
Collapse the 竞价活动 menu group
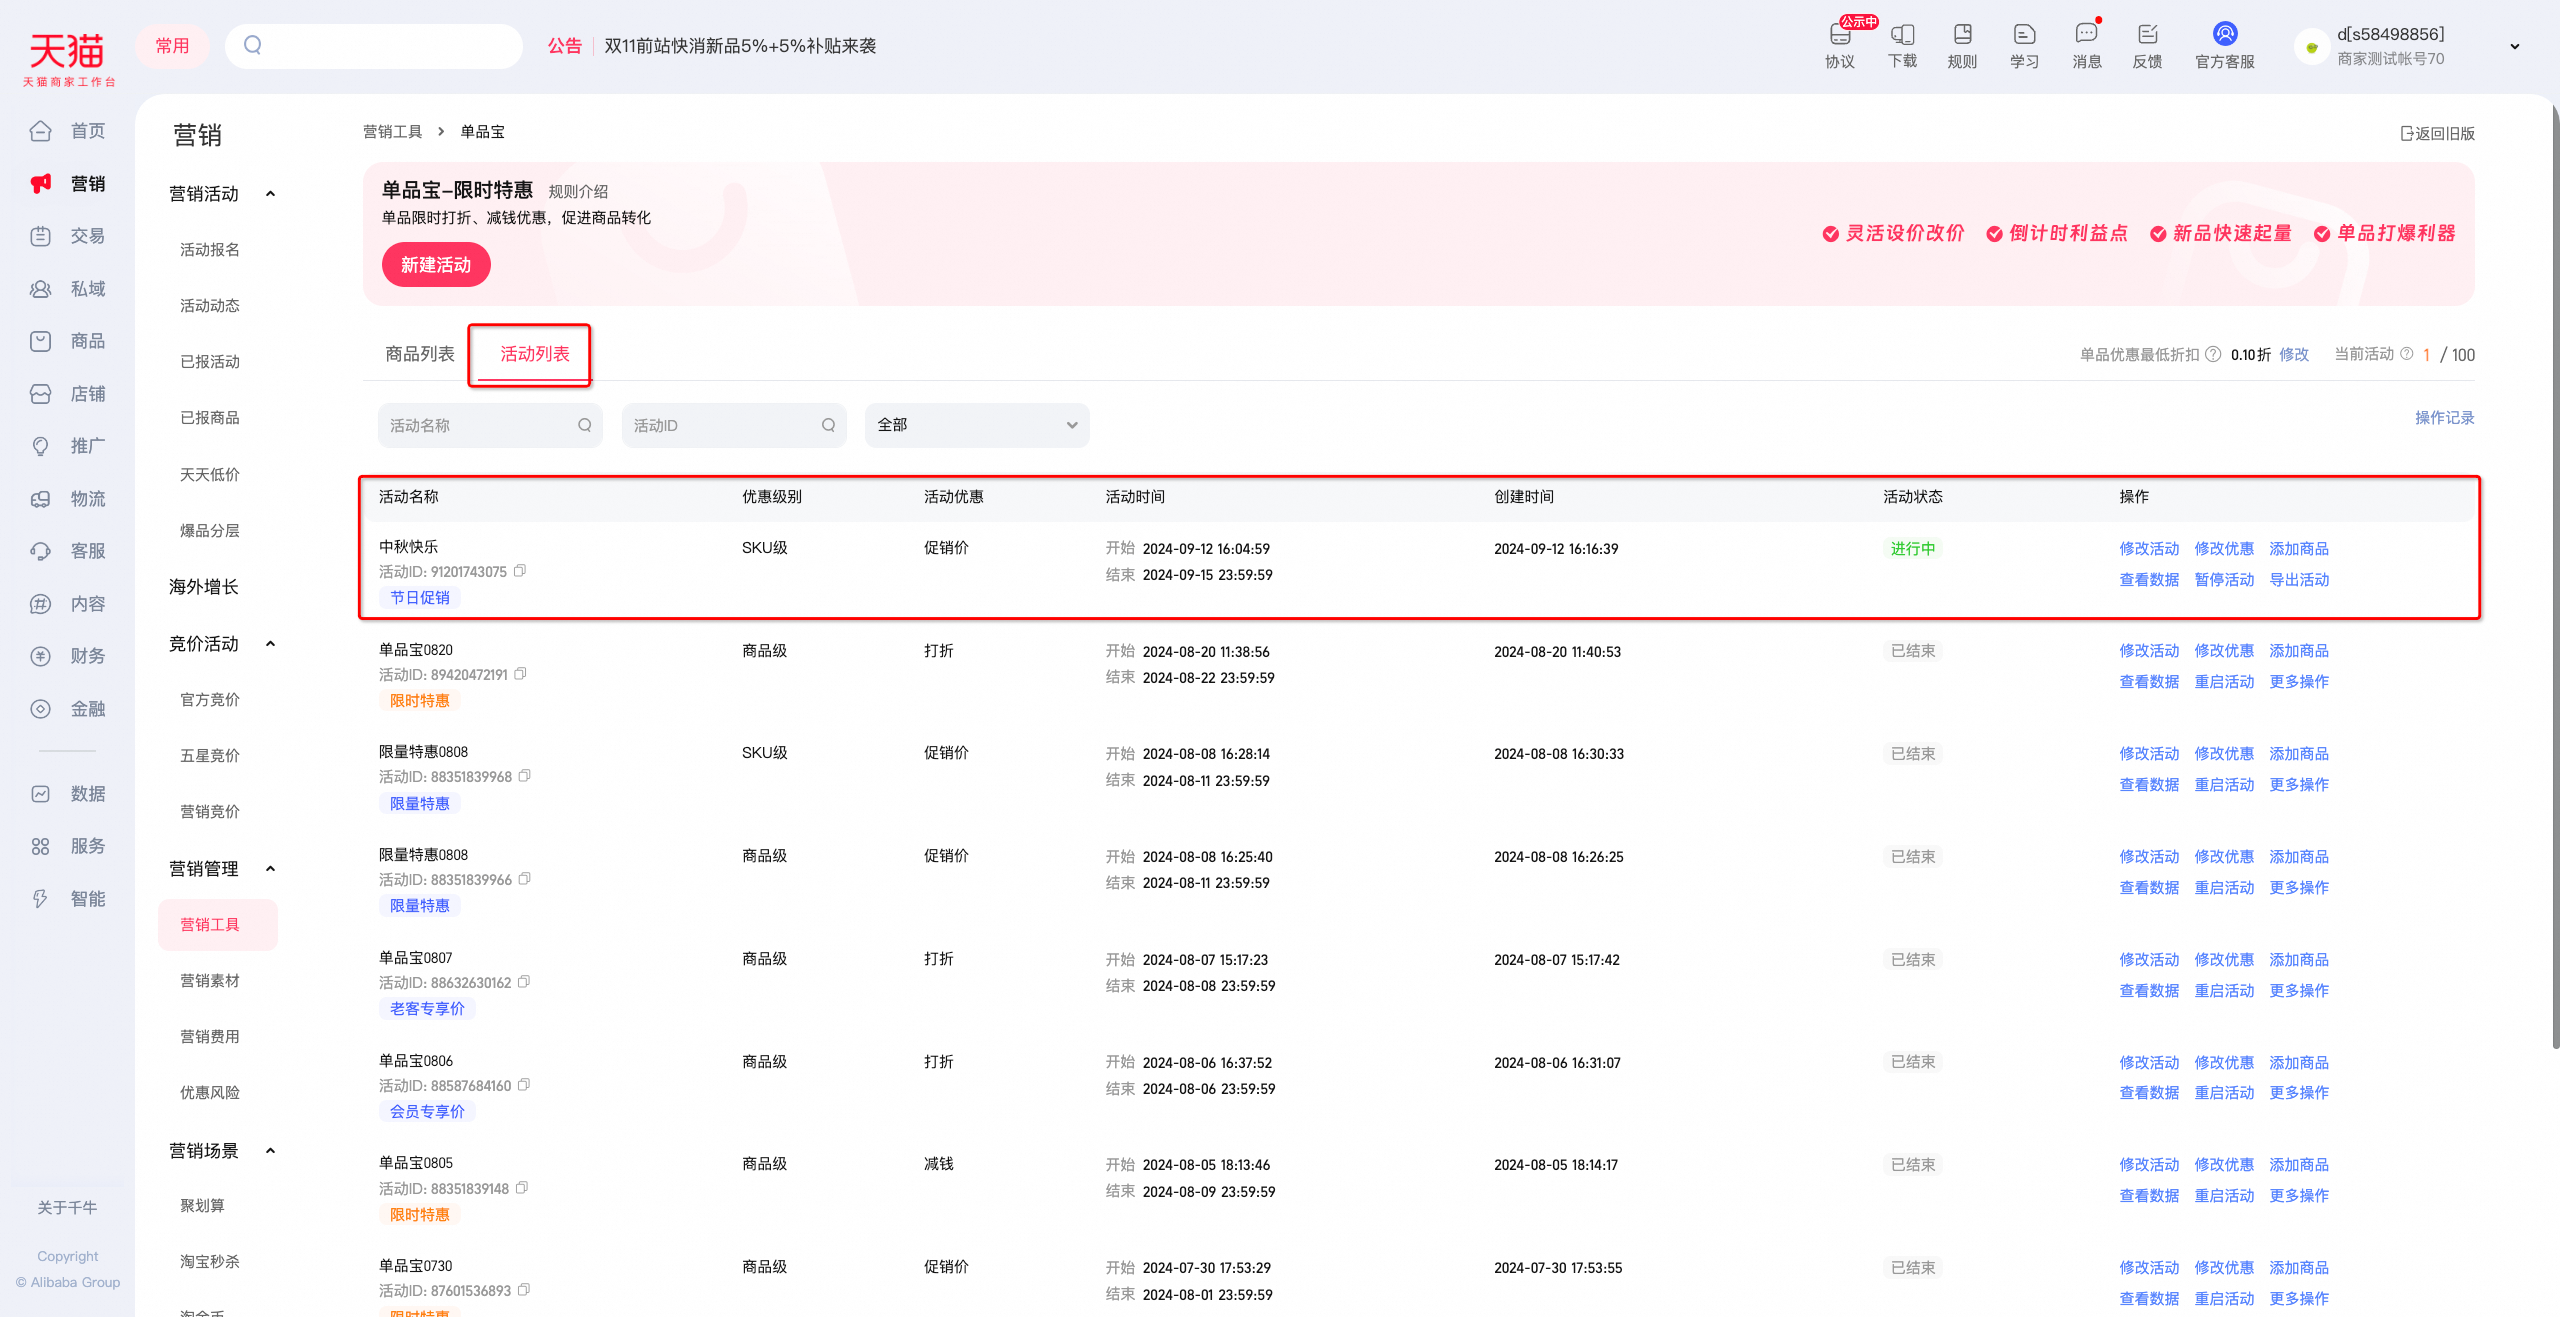click(x=270, y=644)
